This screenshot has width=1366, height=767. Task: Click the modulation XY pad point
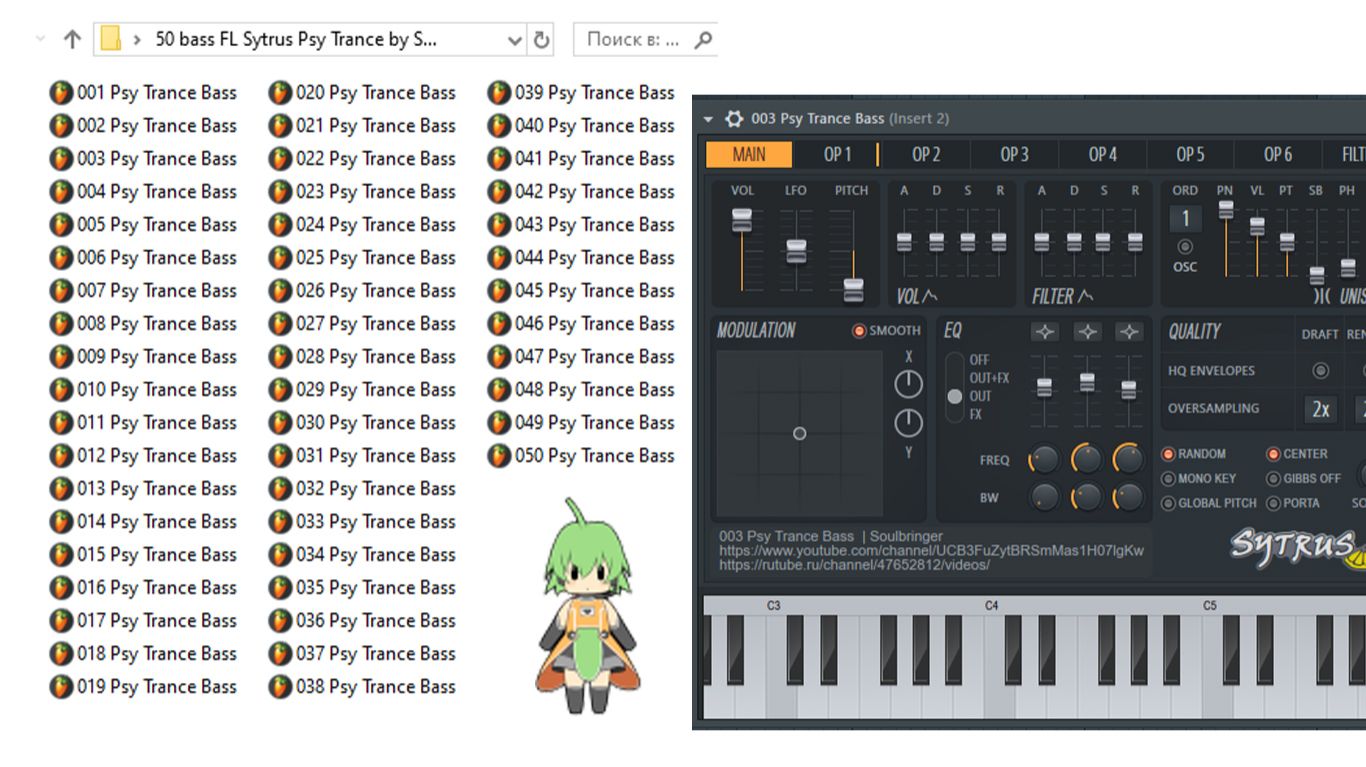tap(799, 434)
